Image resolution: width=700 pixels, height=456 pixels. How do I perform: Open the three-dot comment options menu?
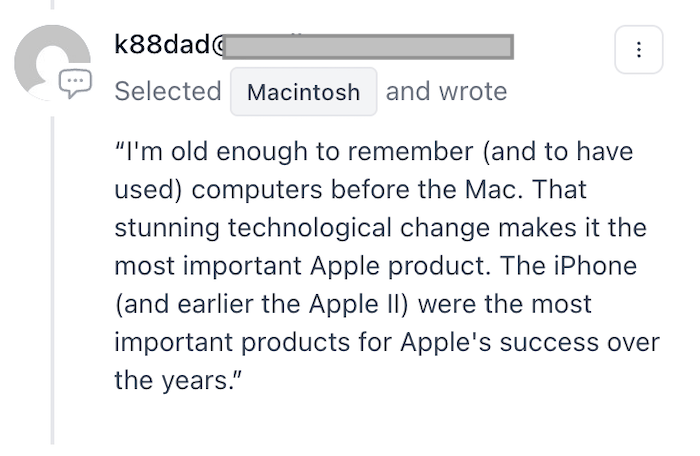639,49
